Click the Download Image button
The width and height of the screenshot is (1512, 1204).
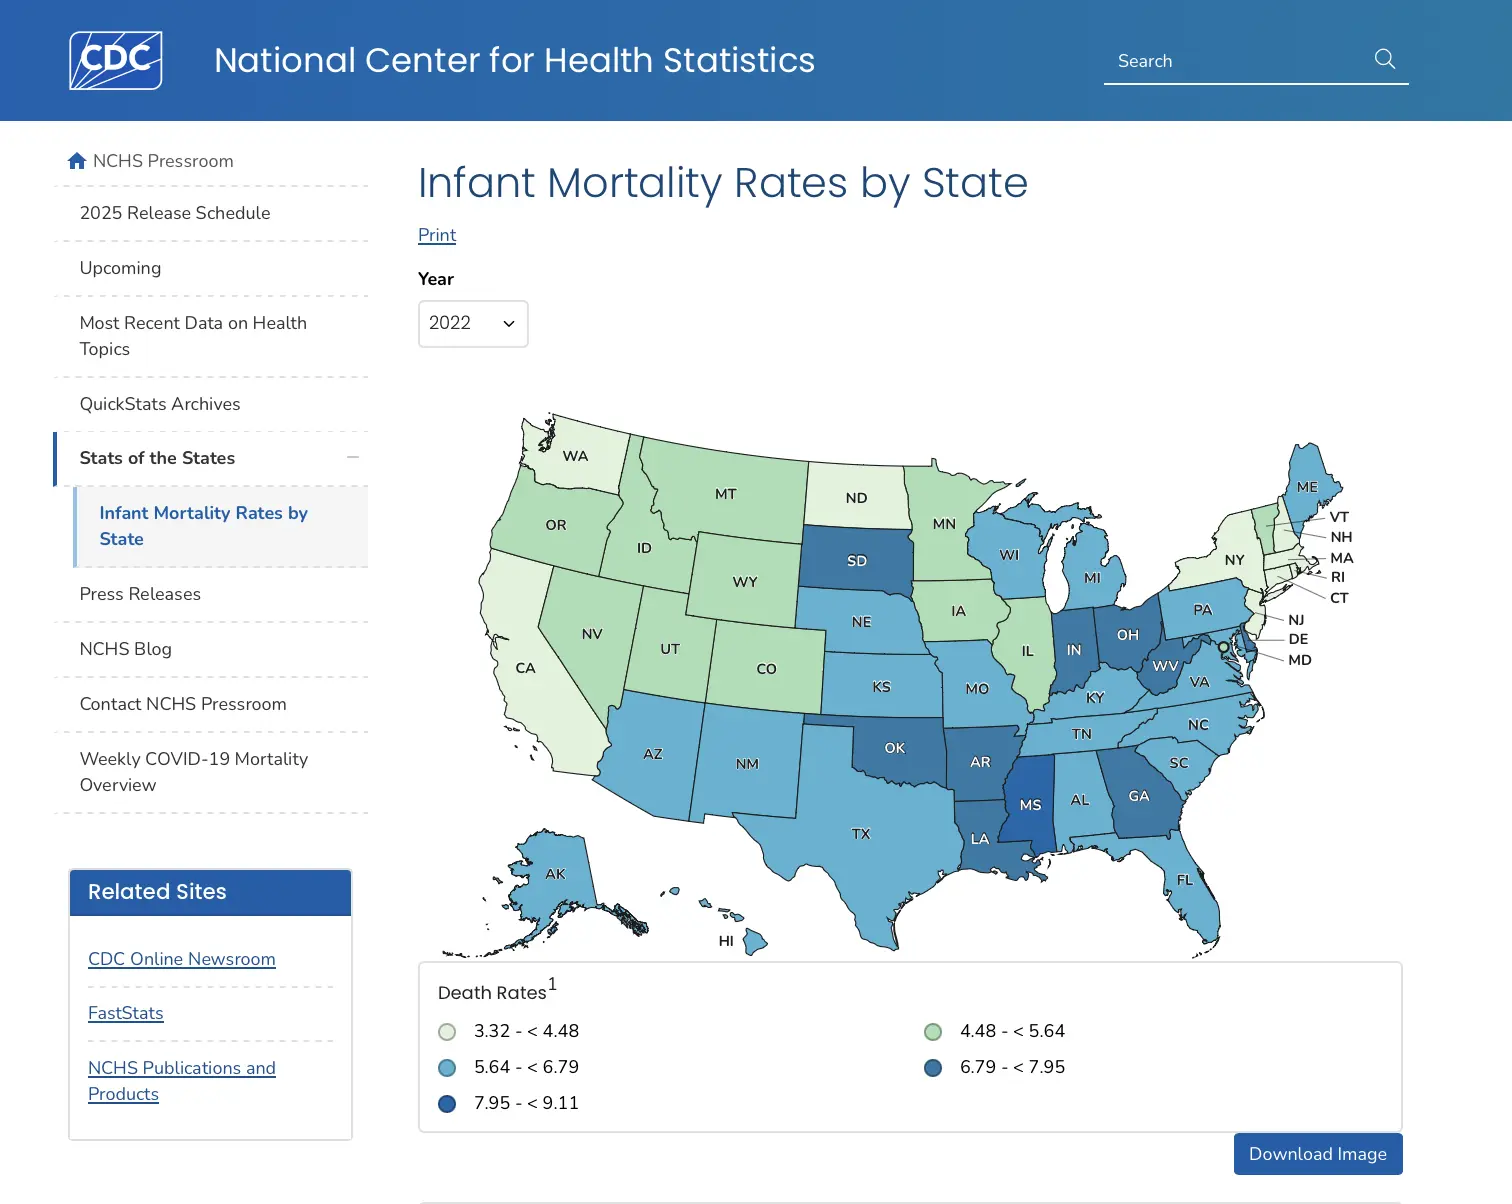click(x=1317, y=1154)
